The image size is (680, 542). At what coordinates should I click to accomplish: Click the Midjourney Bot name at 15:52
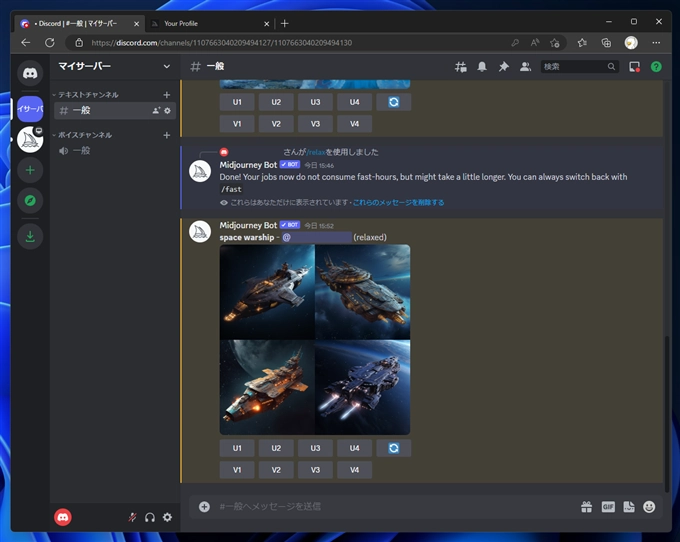click(248, 225)
